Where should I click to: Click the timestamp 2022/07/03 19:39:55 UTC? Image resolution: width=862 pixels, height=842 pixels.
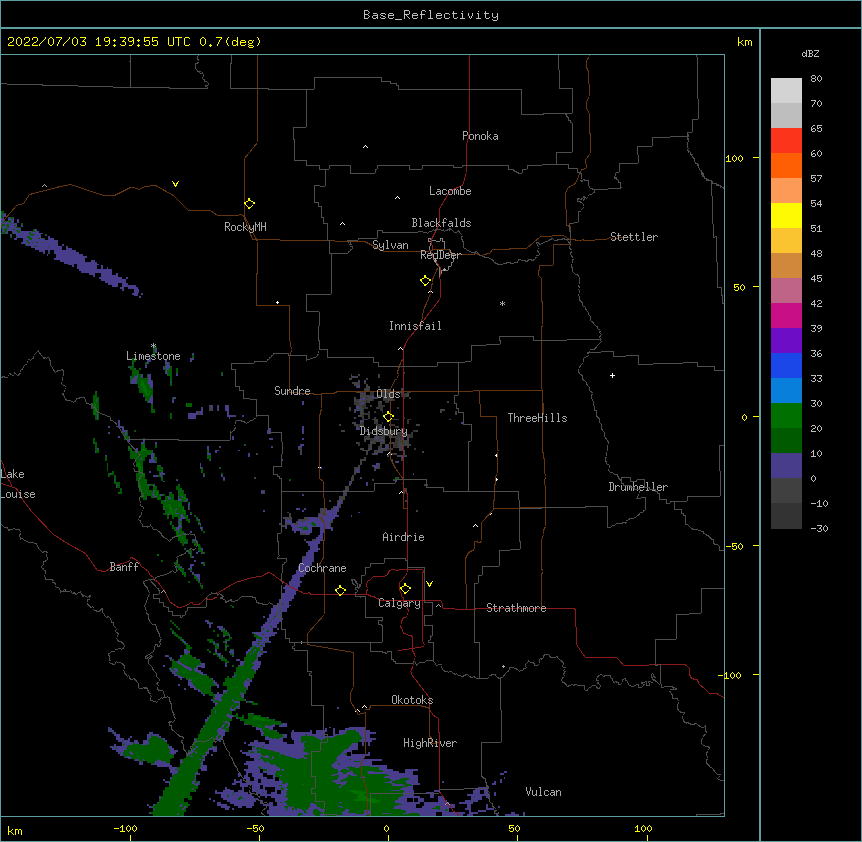(x=99, y=42)
